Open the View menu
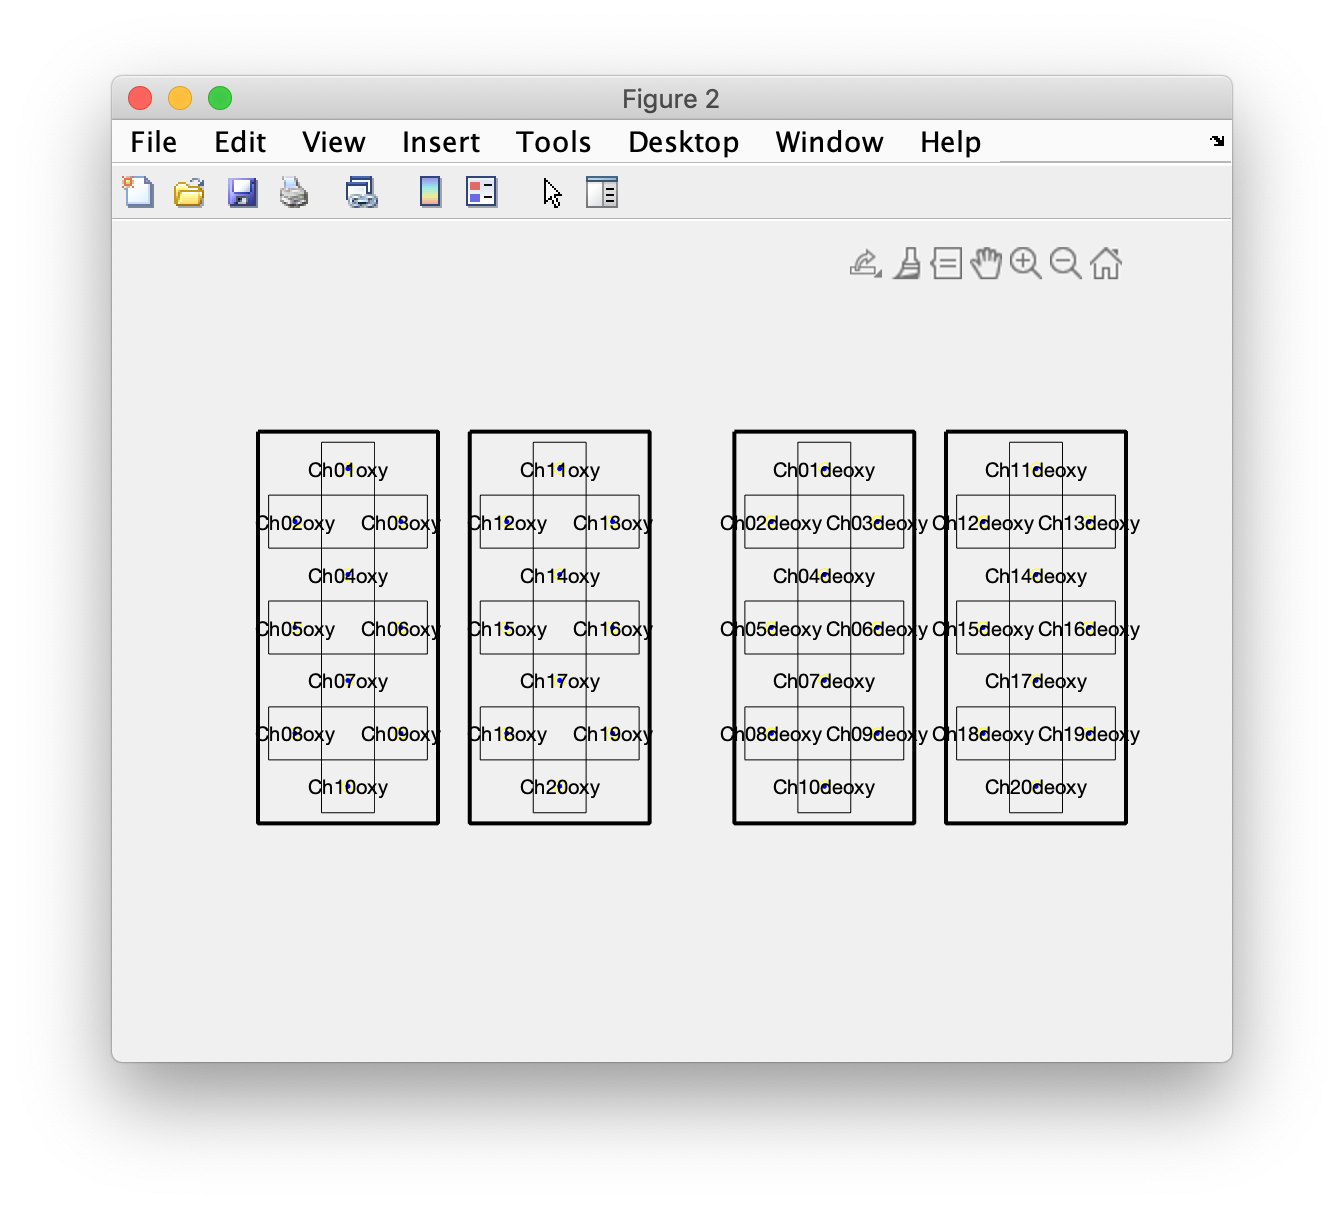 pyautogui.click(x=334, y=142)
